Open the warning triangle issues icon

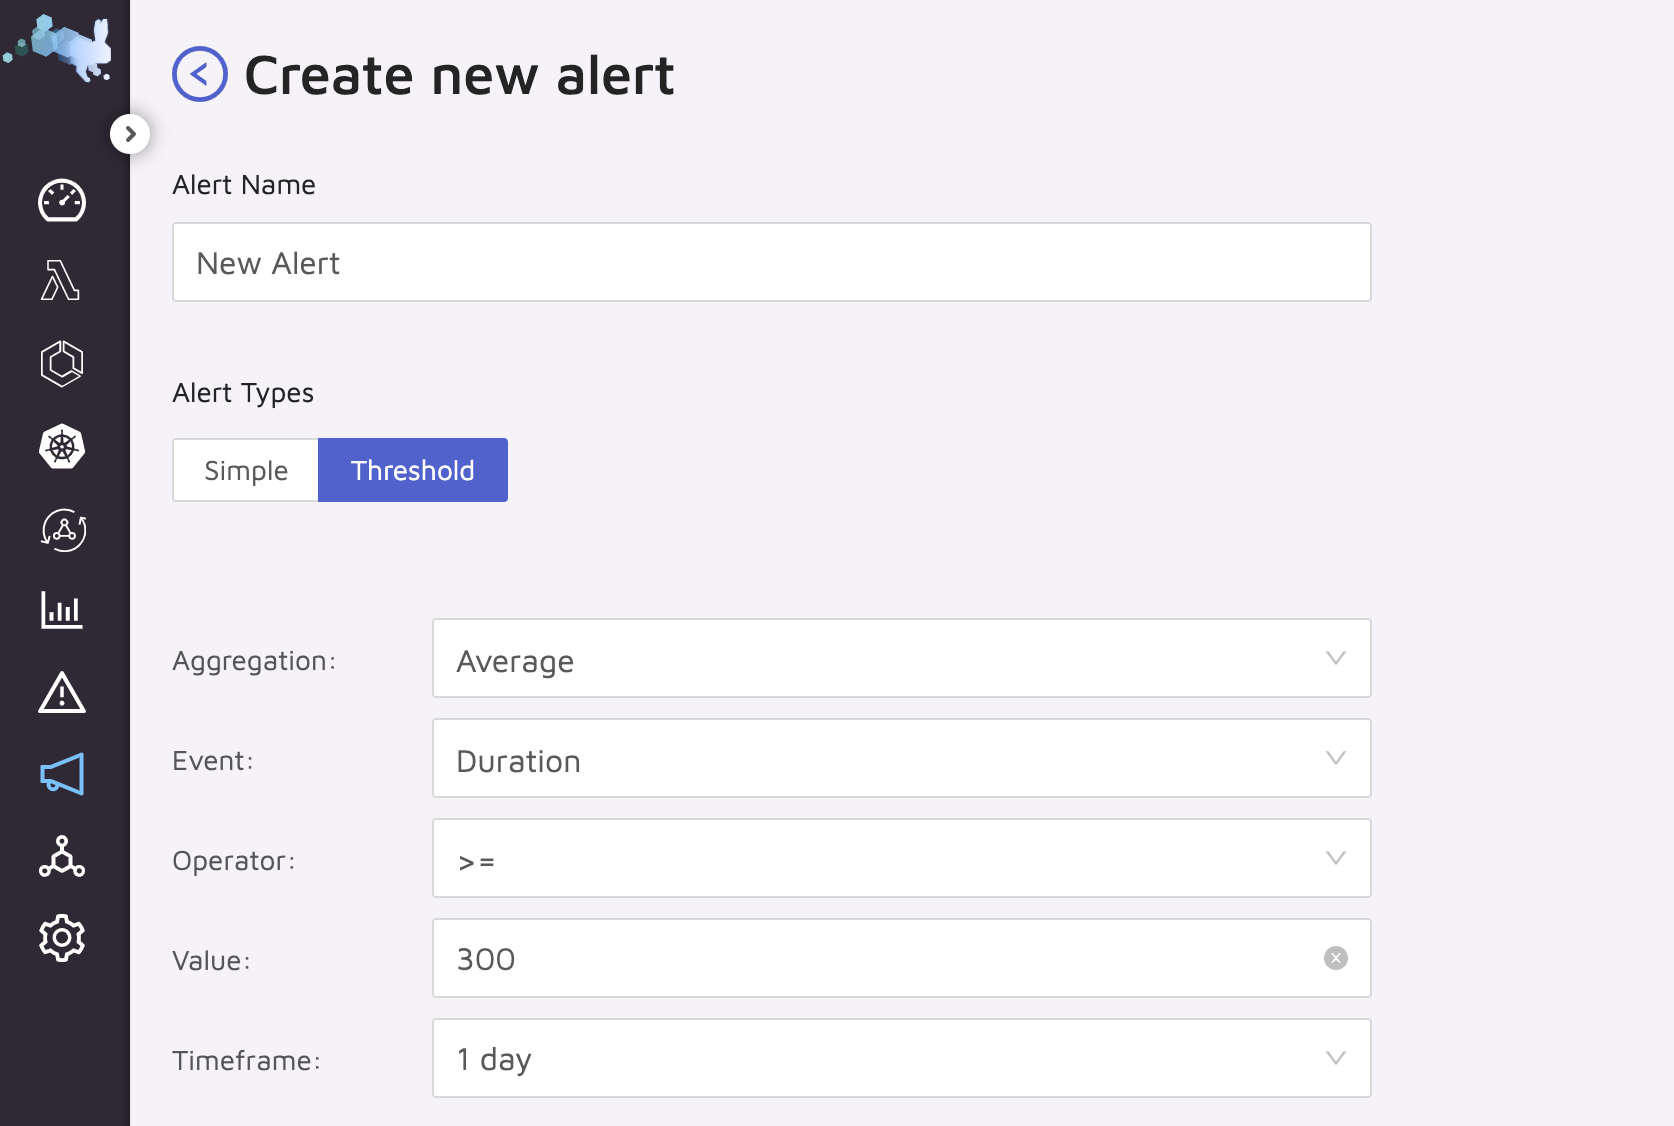pos(62,692)
